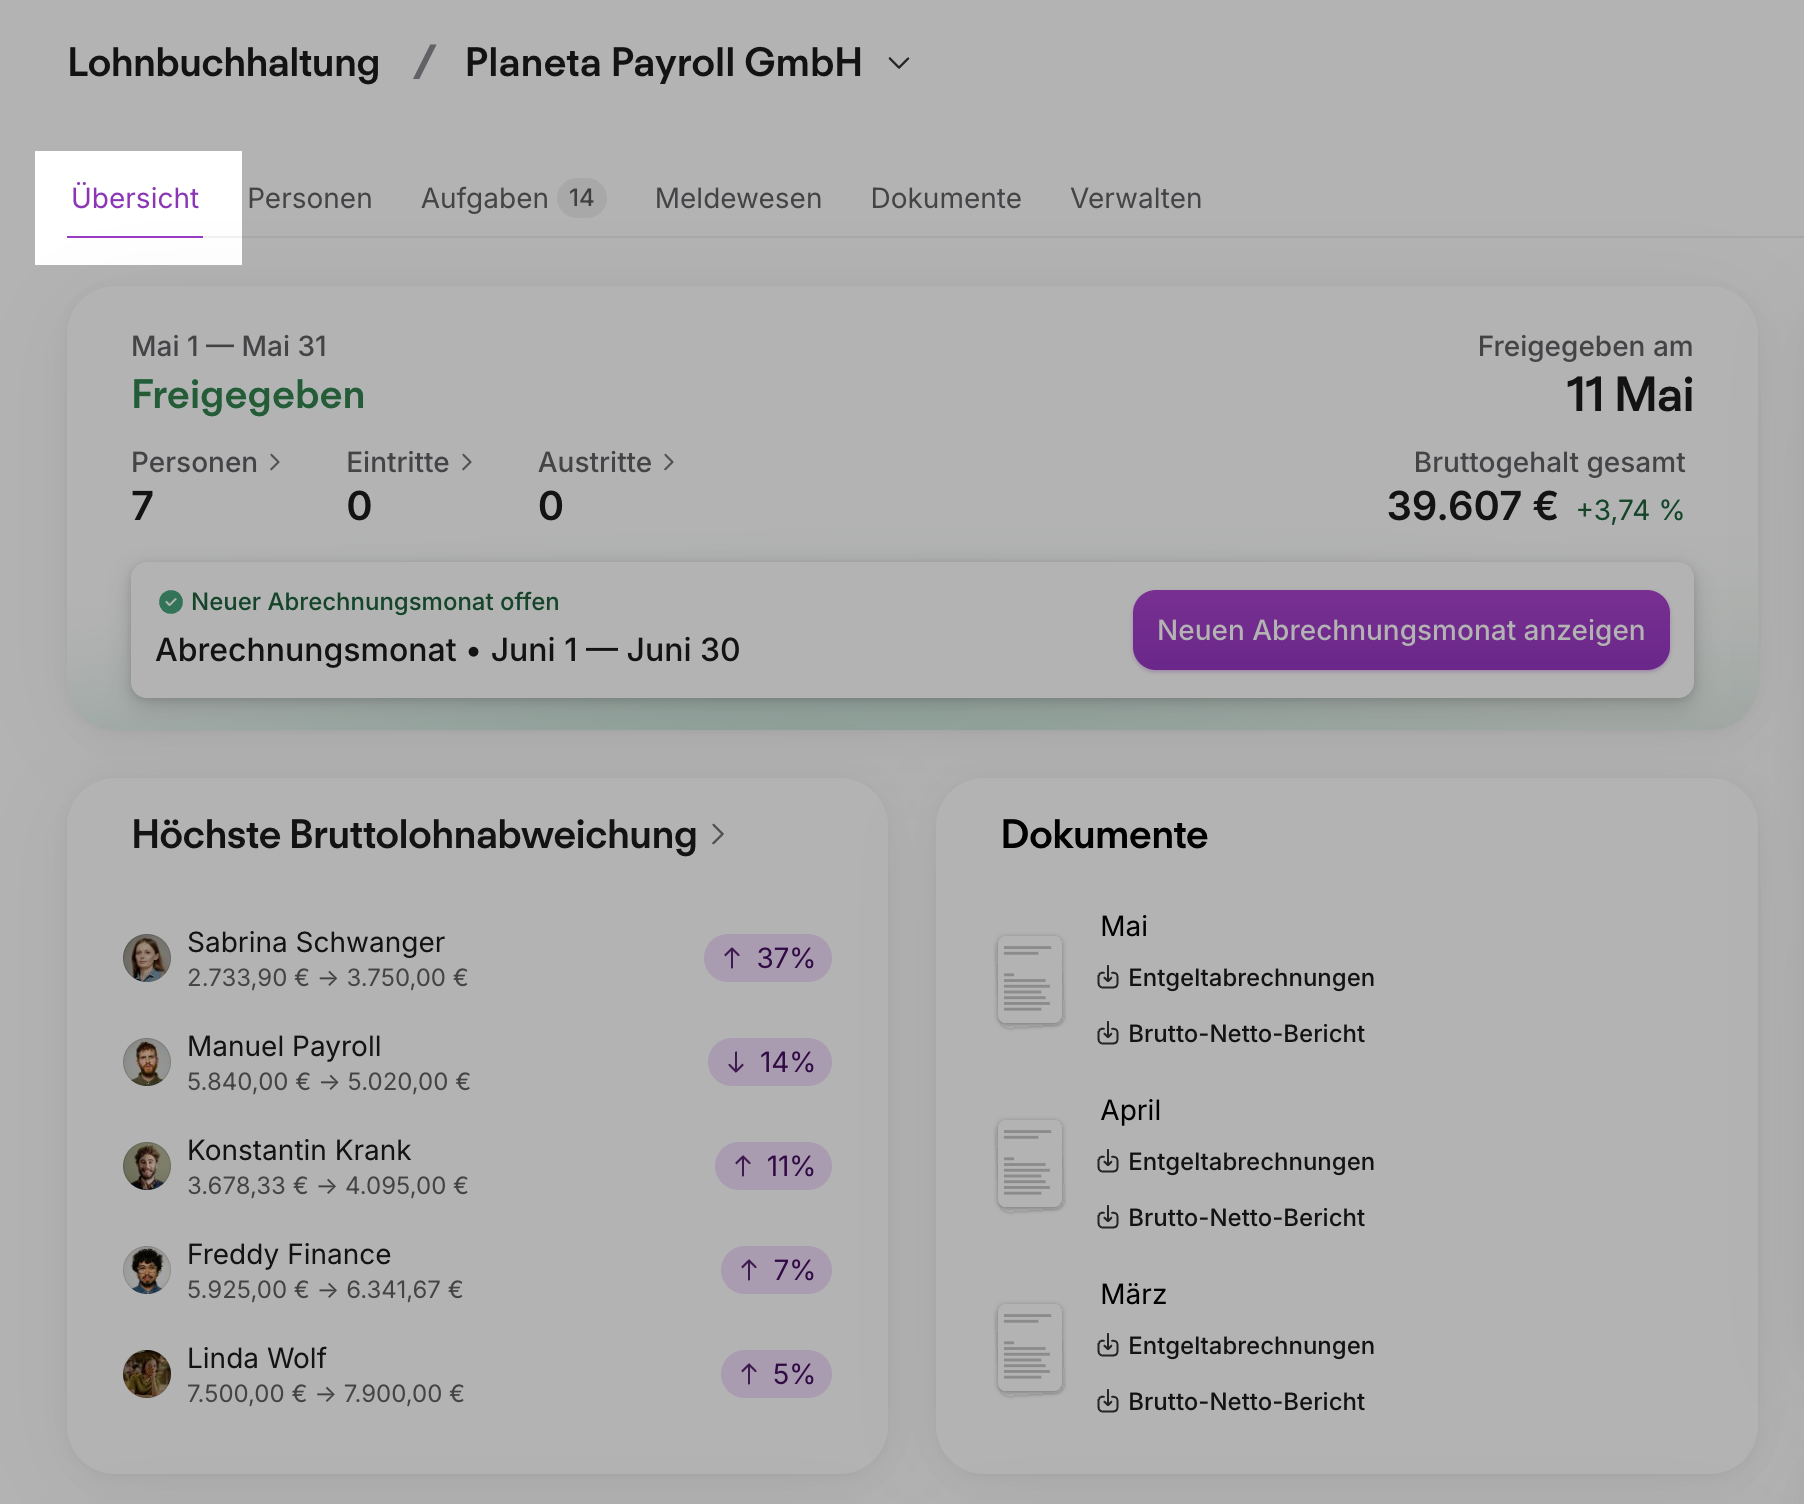Open the Planeta Payroll GmbH company dropdown
Screen dimensions: 1804x1504
899,63
